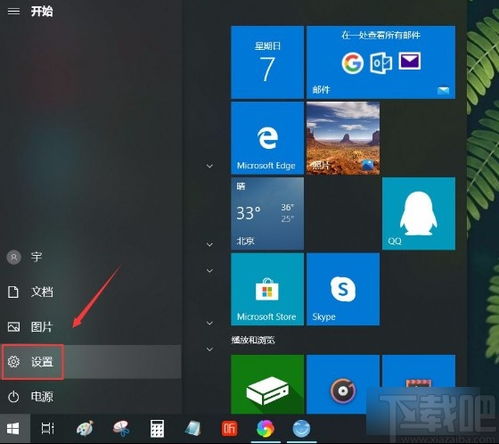Viewport: 499px width, 444px height.
Task: Open the 图片 pictures folder
Action: pyautogui.click(x=91, y=327)
